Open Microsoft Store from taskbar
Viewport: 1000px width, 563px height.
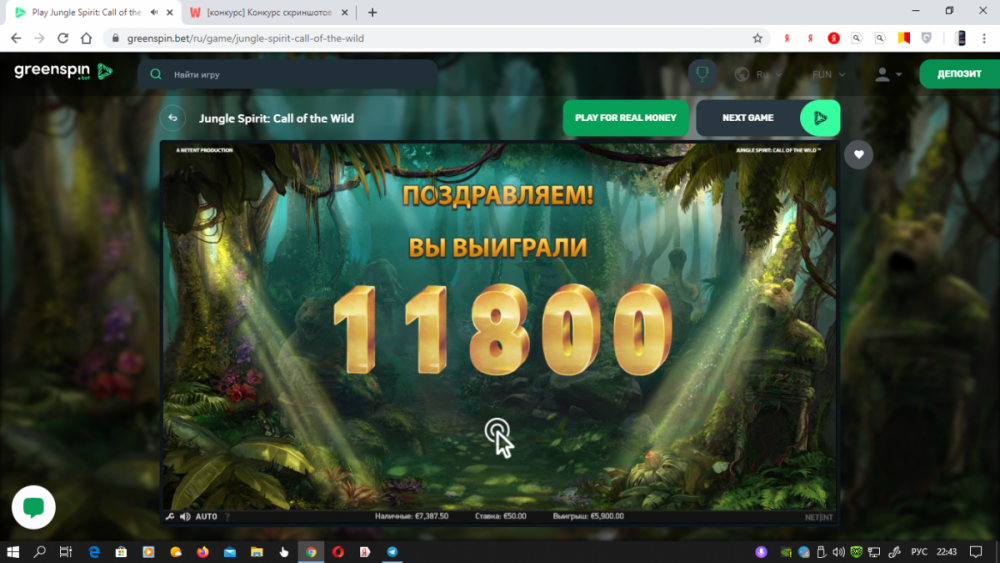[121, 552]
